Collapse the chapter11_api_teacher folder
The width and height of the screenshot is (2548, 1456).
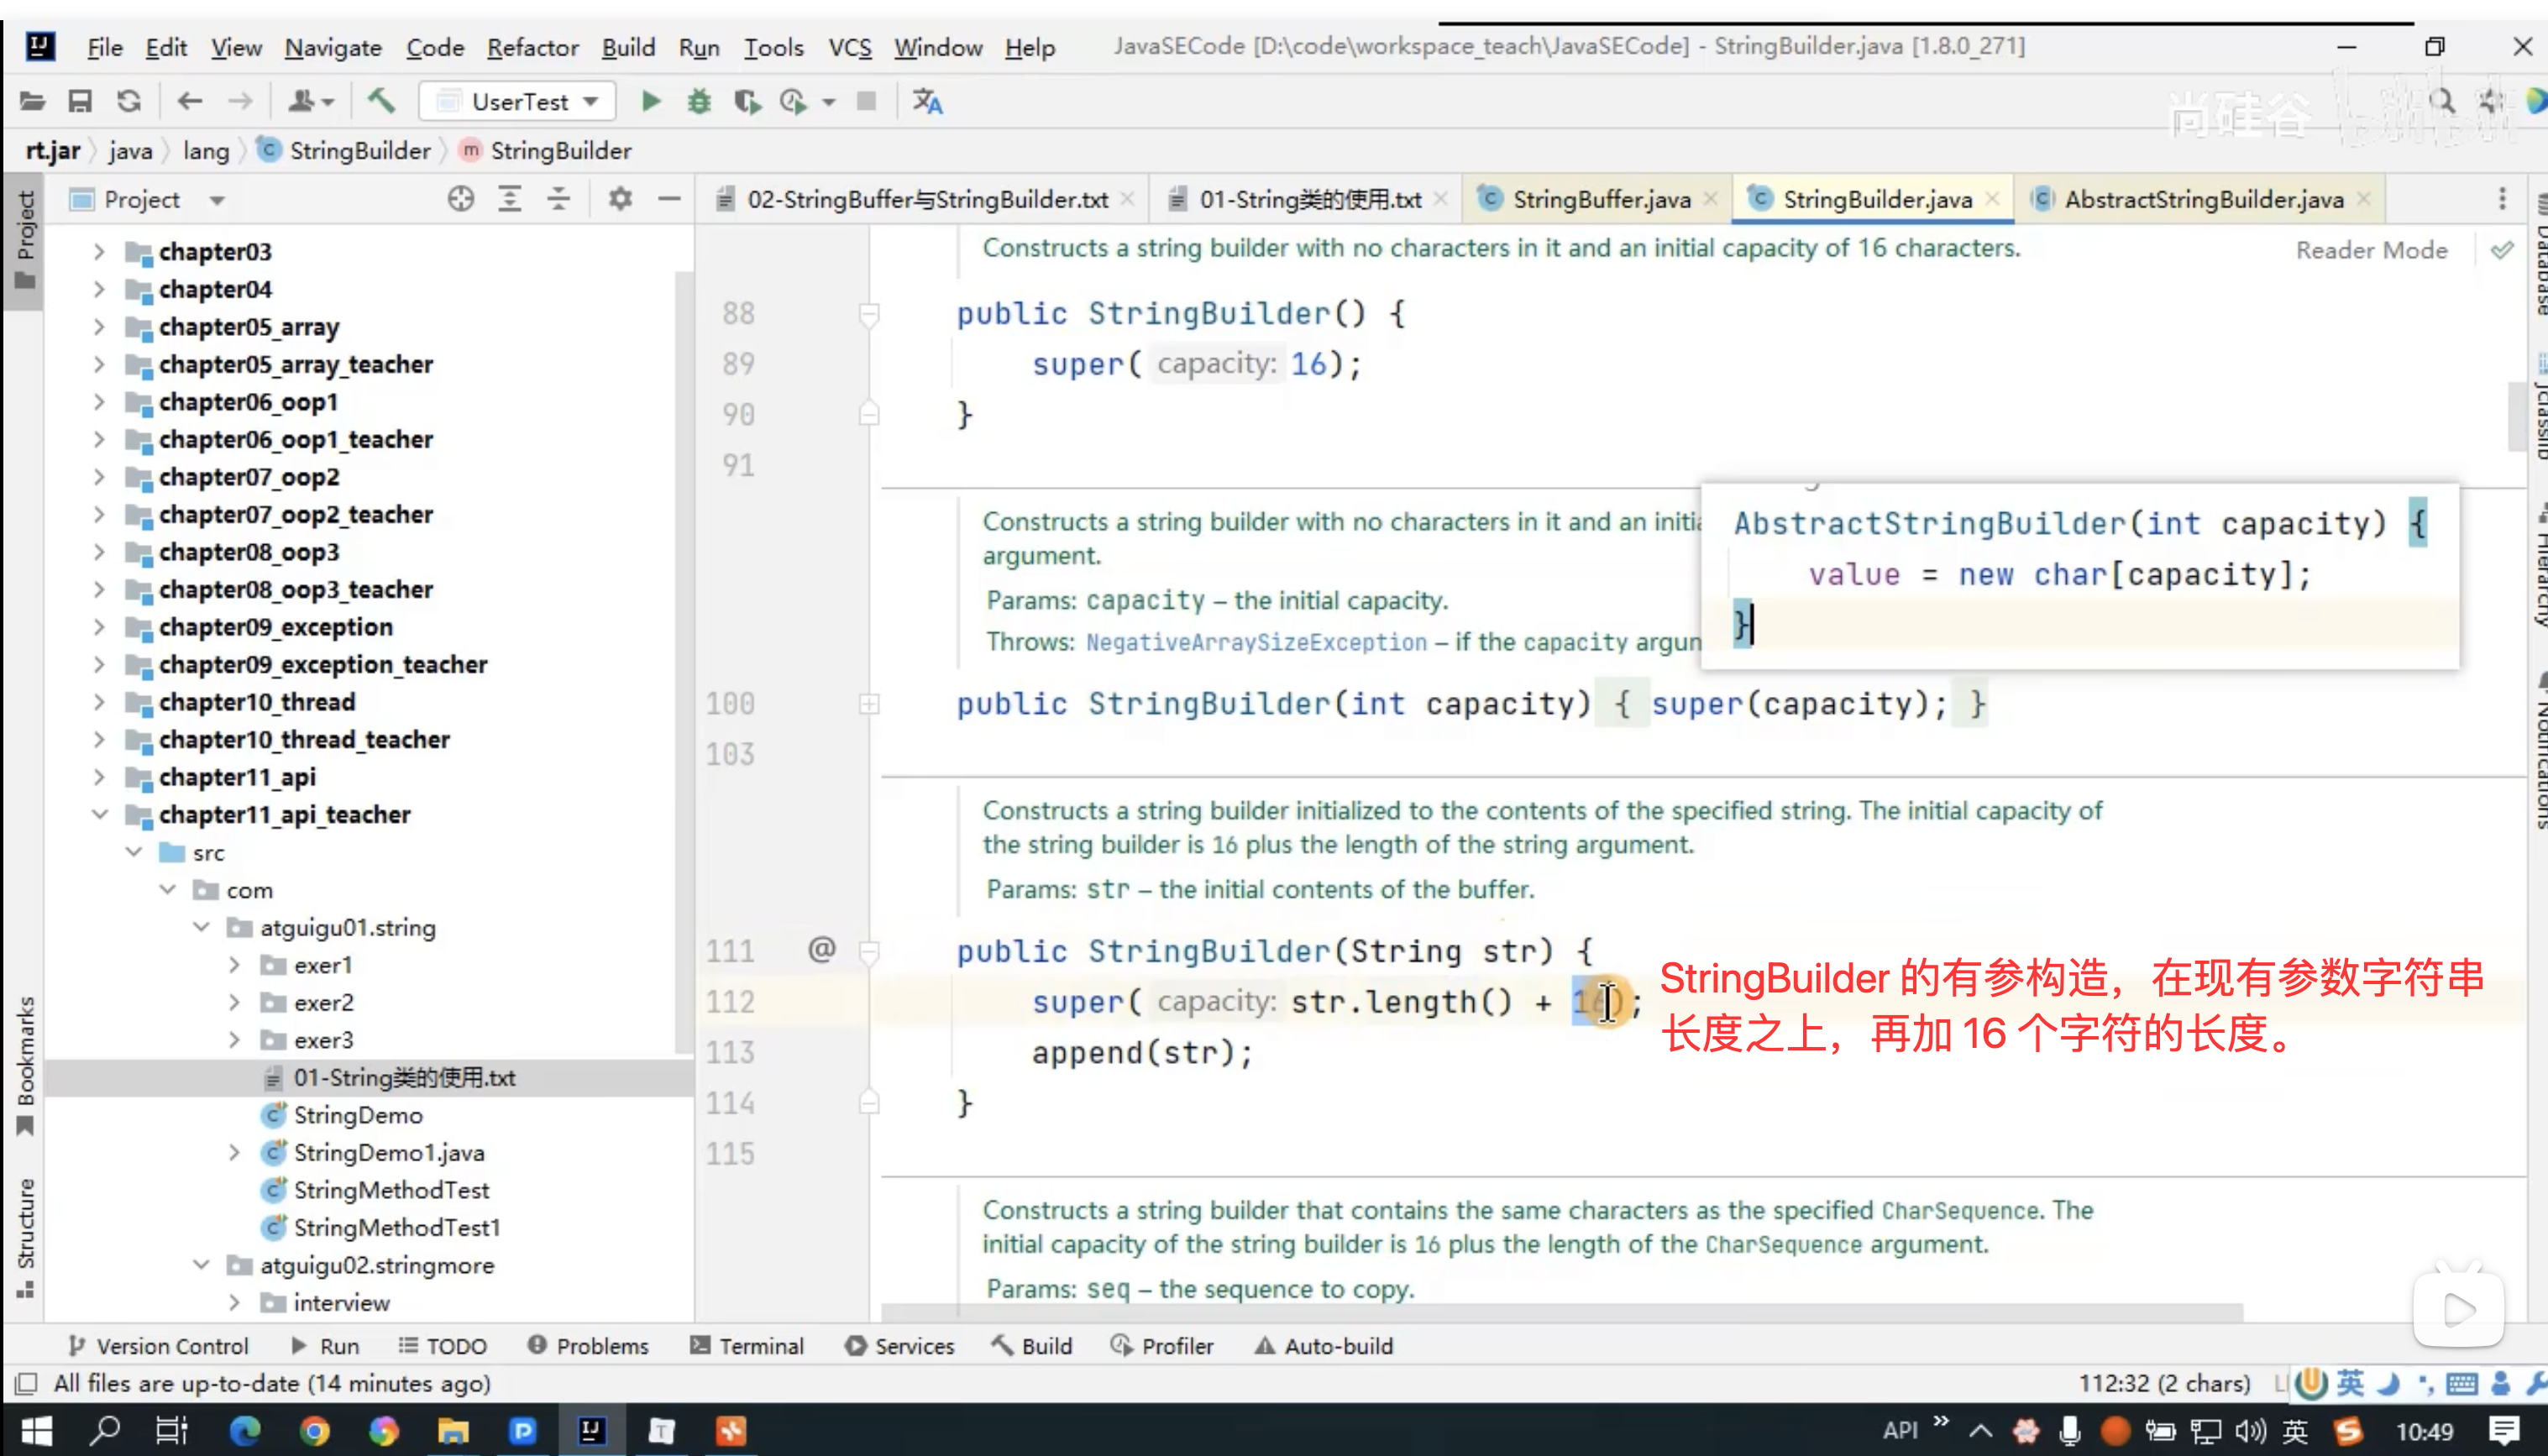click(x=99, y=814)
